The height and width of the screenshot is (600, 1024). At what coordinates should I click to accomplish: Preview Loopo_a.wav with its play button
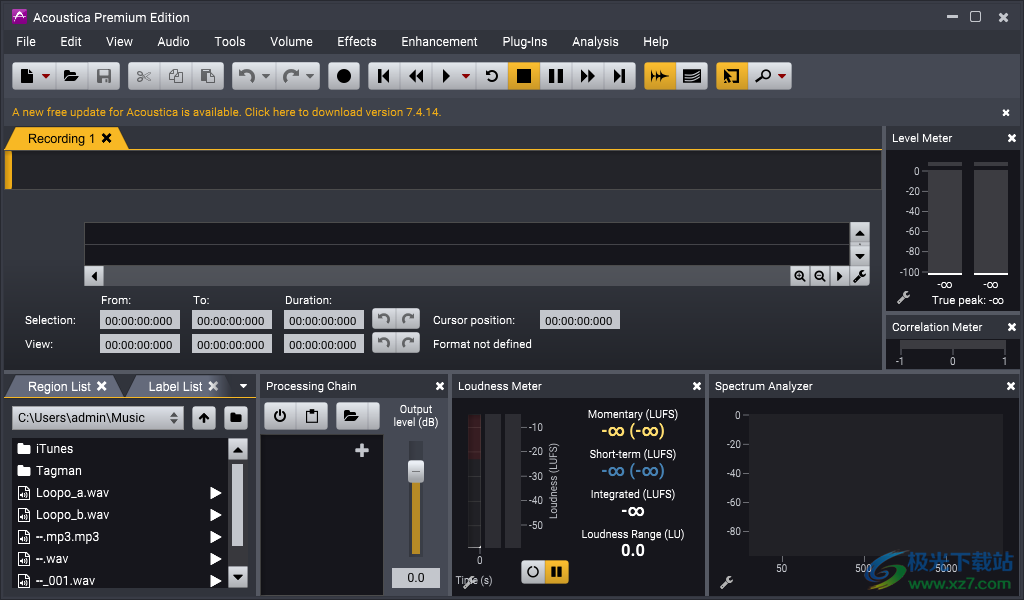pos(215,493)
